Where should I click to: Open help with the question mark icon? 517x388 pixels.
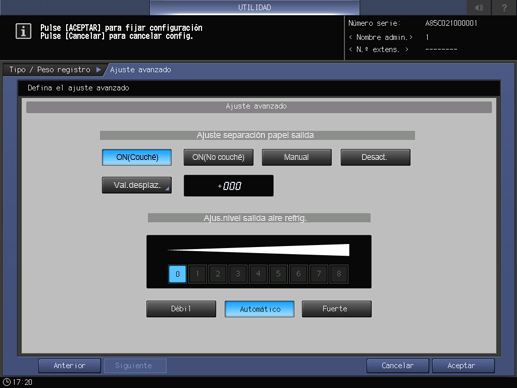point(504,7)
